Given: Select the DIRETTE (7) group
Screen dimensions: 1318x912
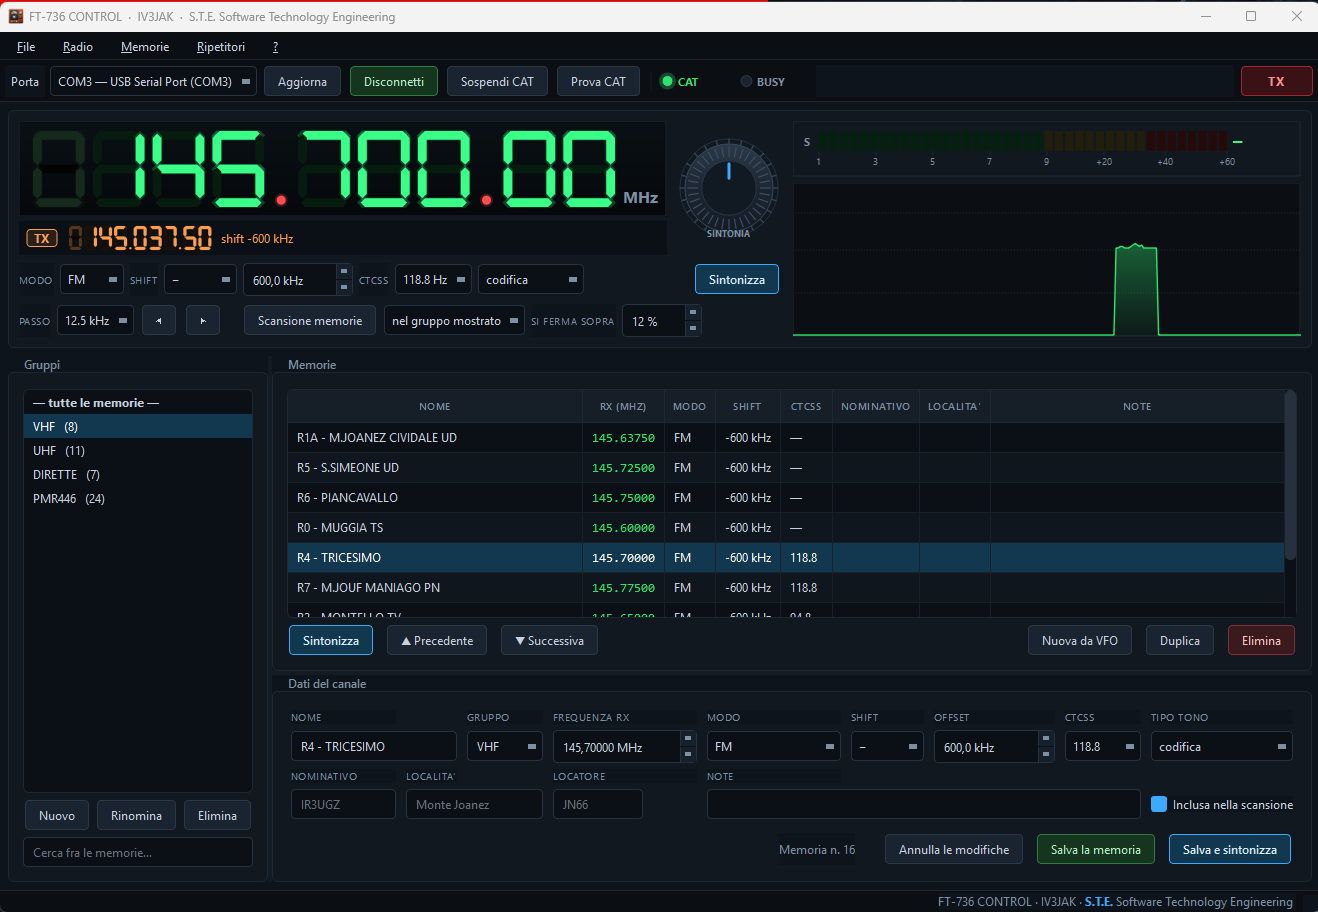Looking at the screenshot, I should tap(138, 475).
